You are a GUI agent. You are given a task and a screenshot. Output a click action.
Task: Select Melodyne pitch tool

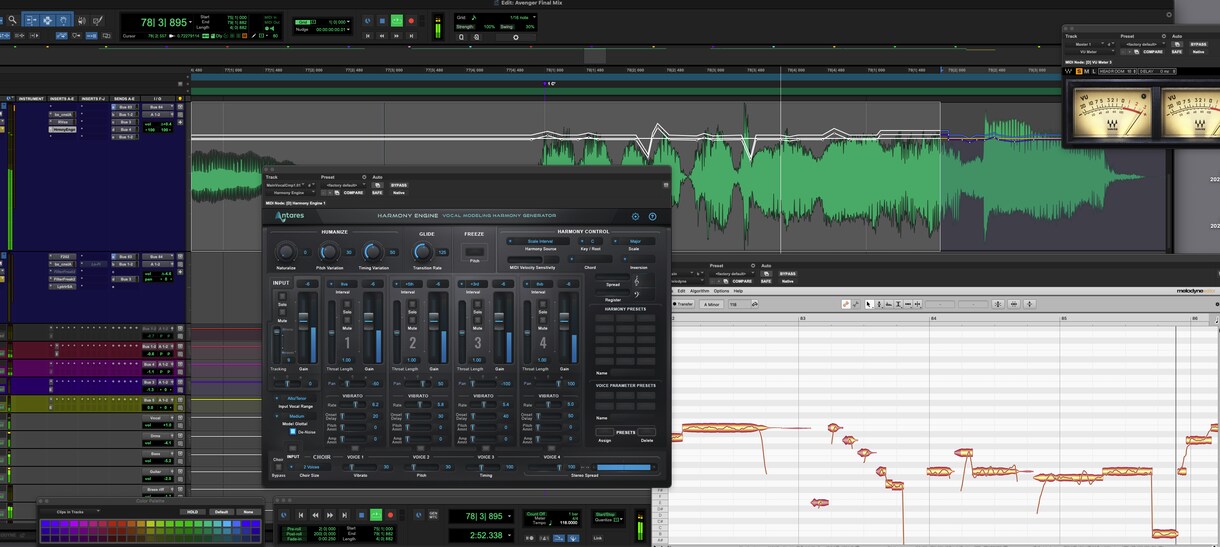pyautogui.click(x=879, y=304)
